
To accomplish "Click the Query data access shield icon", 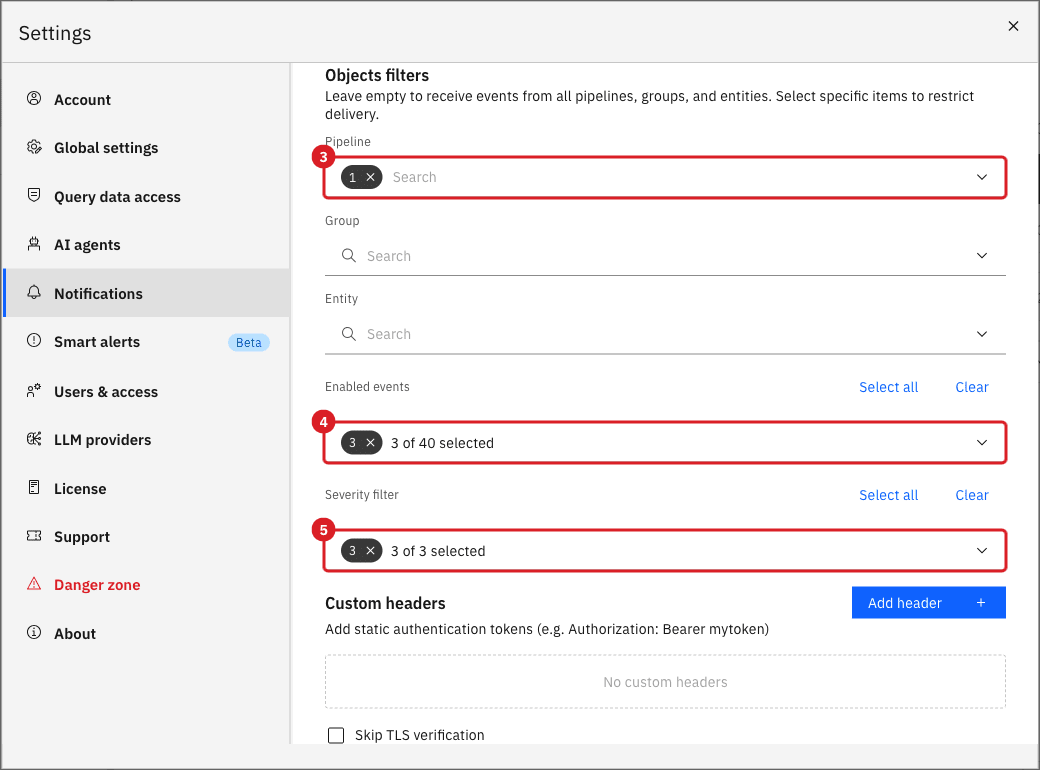I will point(34,195).
